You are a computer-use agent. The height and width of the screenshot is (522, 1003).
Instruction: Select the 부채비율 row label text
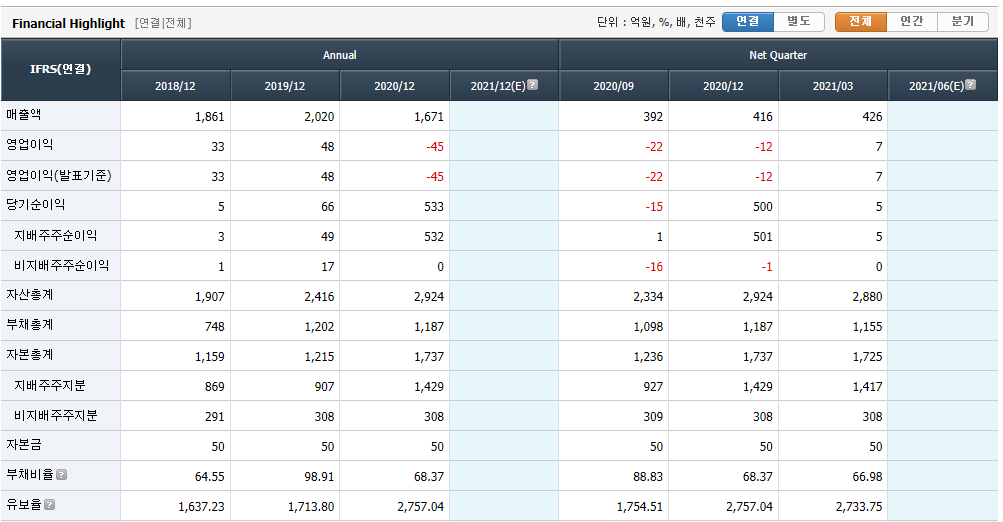click(x=29, y=475)
